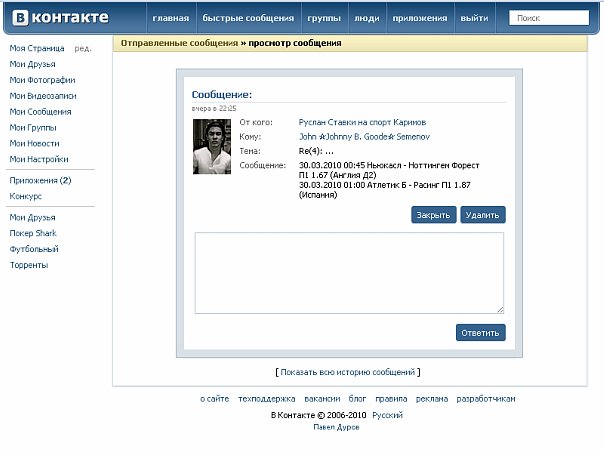Go to Мои Фотографии in sidebar
This screenshot has height=453, width=604.
coord(42,80)
